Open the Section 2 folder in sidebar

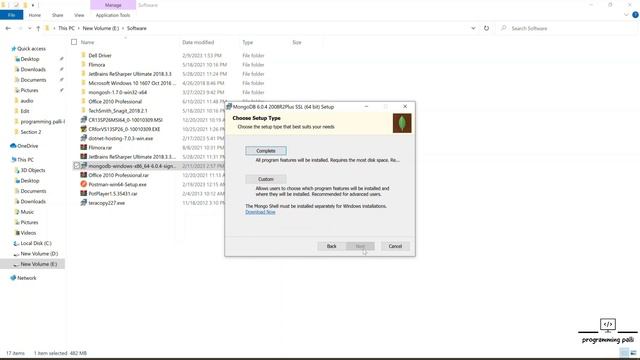31,132
